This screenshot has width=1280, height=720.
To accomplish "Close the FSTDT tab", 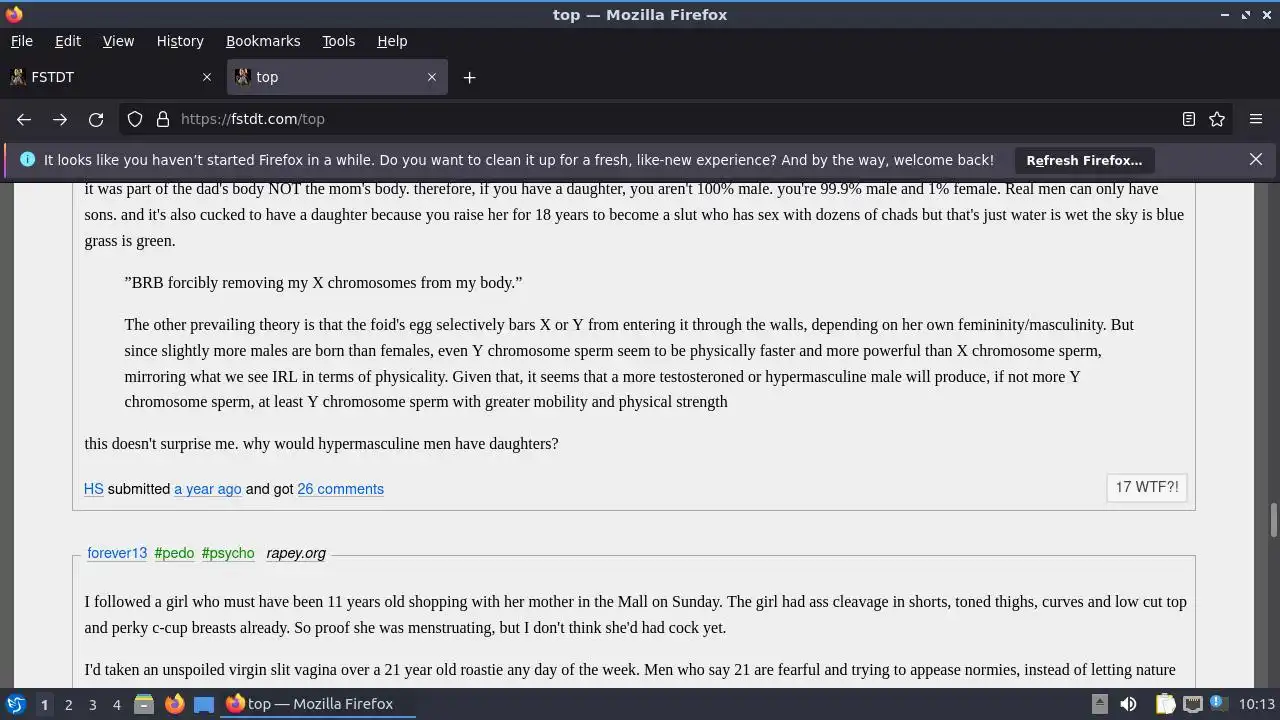I will tap(207, 77).
